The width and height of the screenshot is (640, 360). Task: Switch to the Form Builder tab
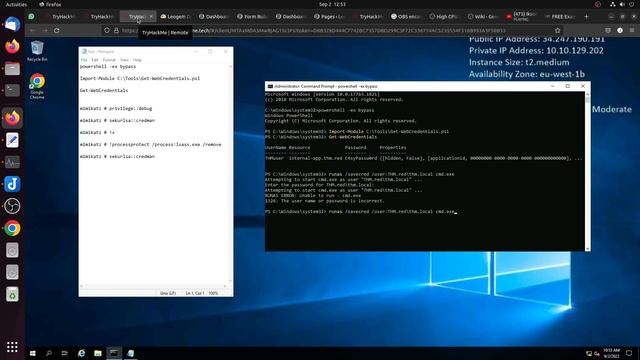(253, 17)
